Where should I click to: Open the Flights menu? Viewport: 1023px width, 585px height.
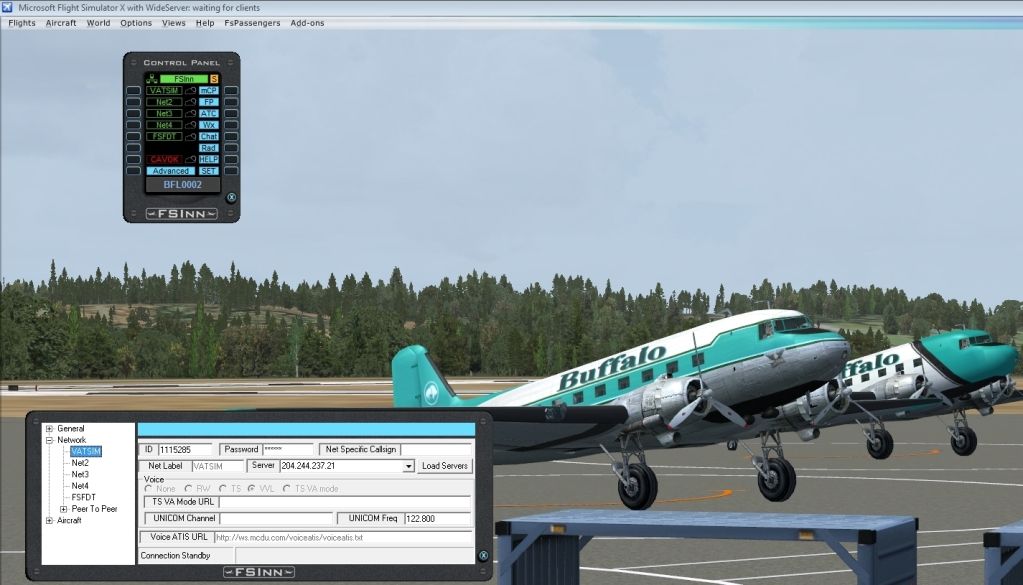click(22, 23)
